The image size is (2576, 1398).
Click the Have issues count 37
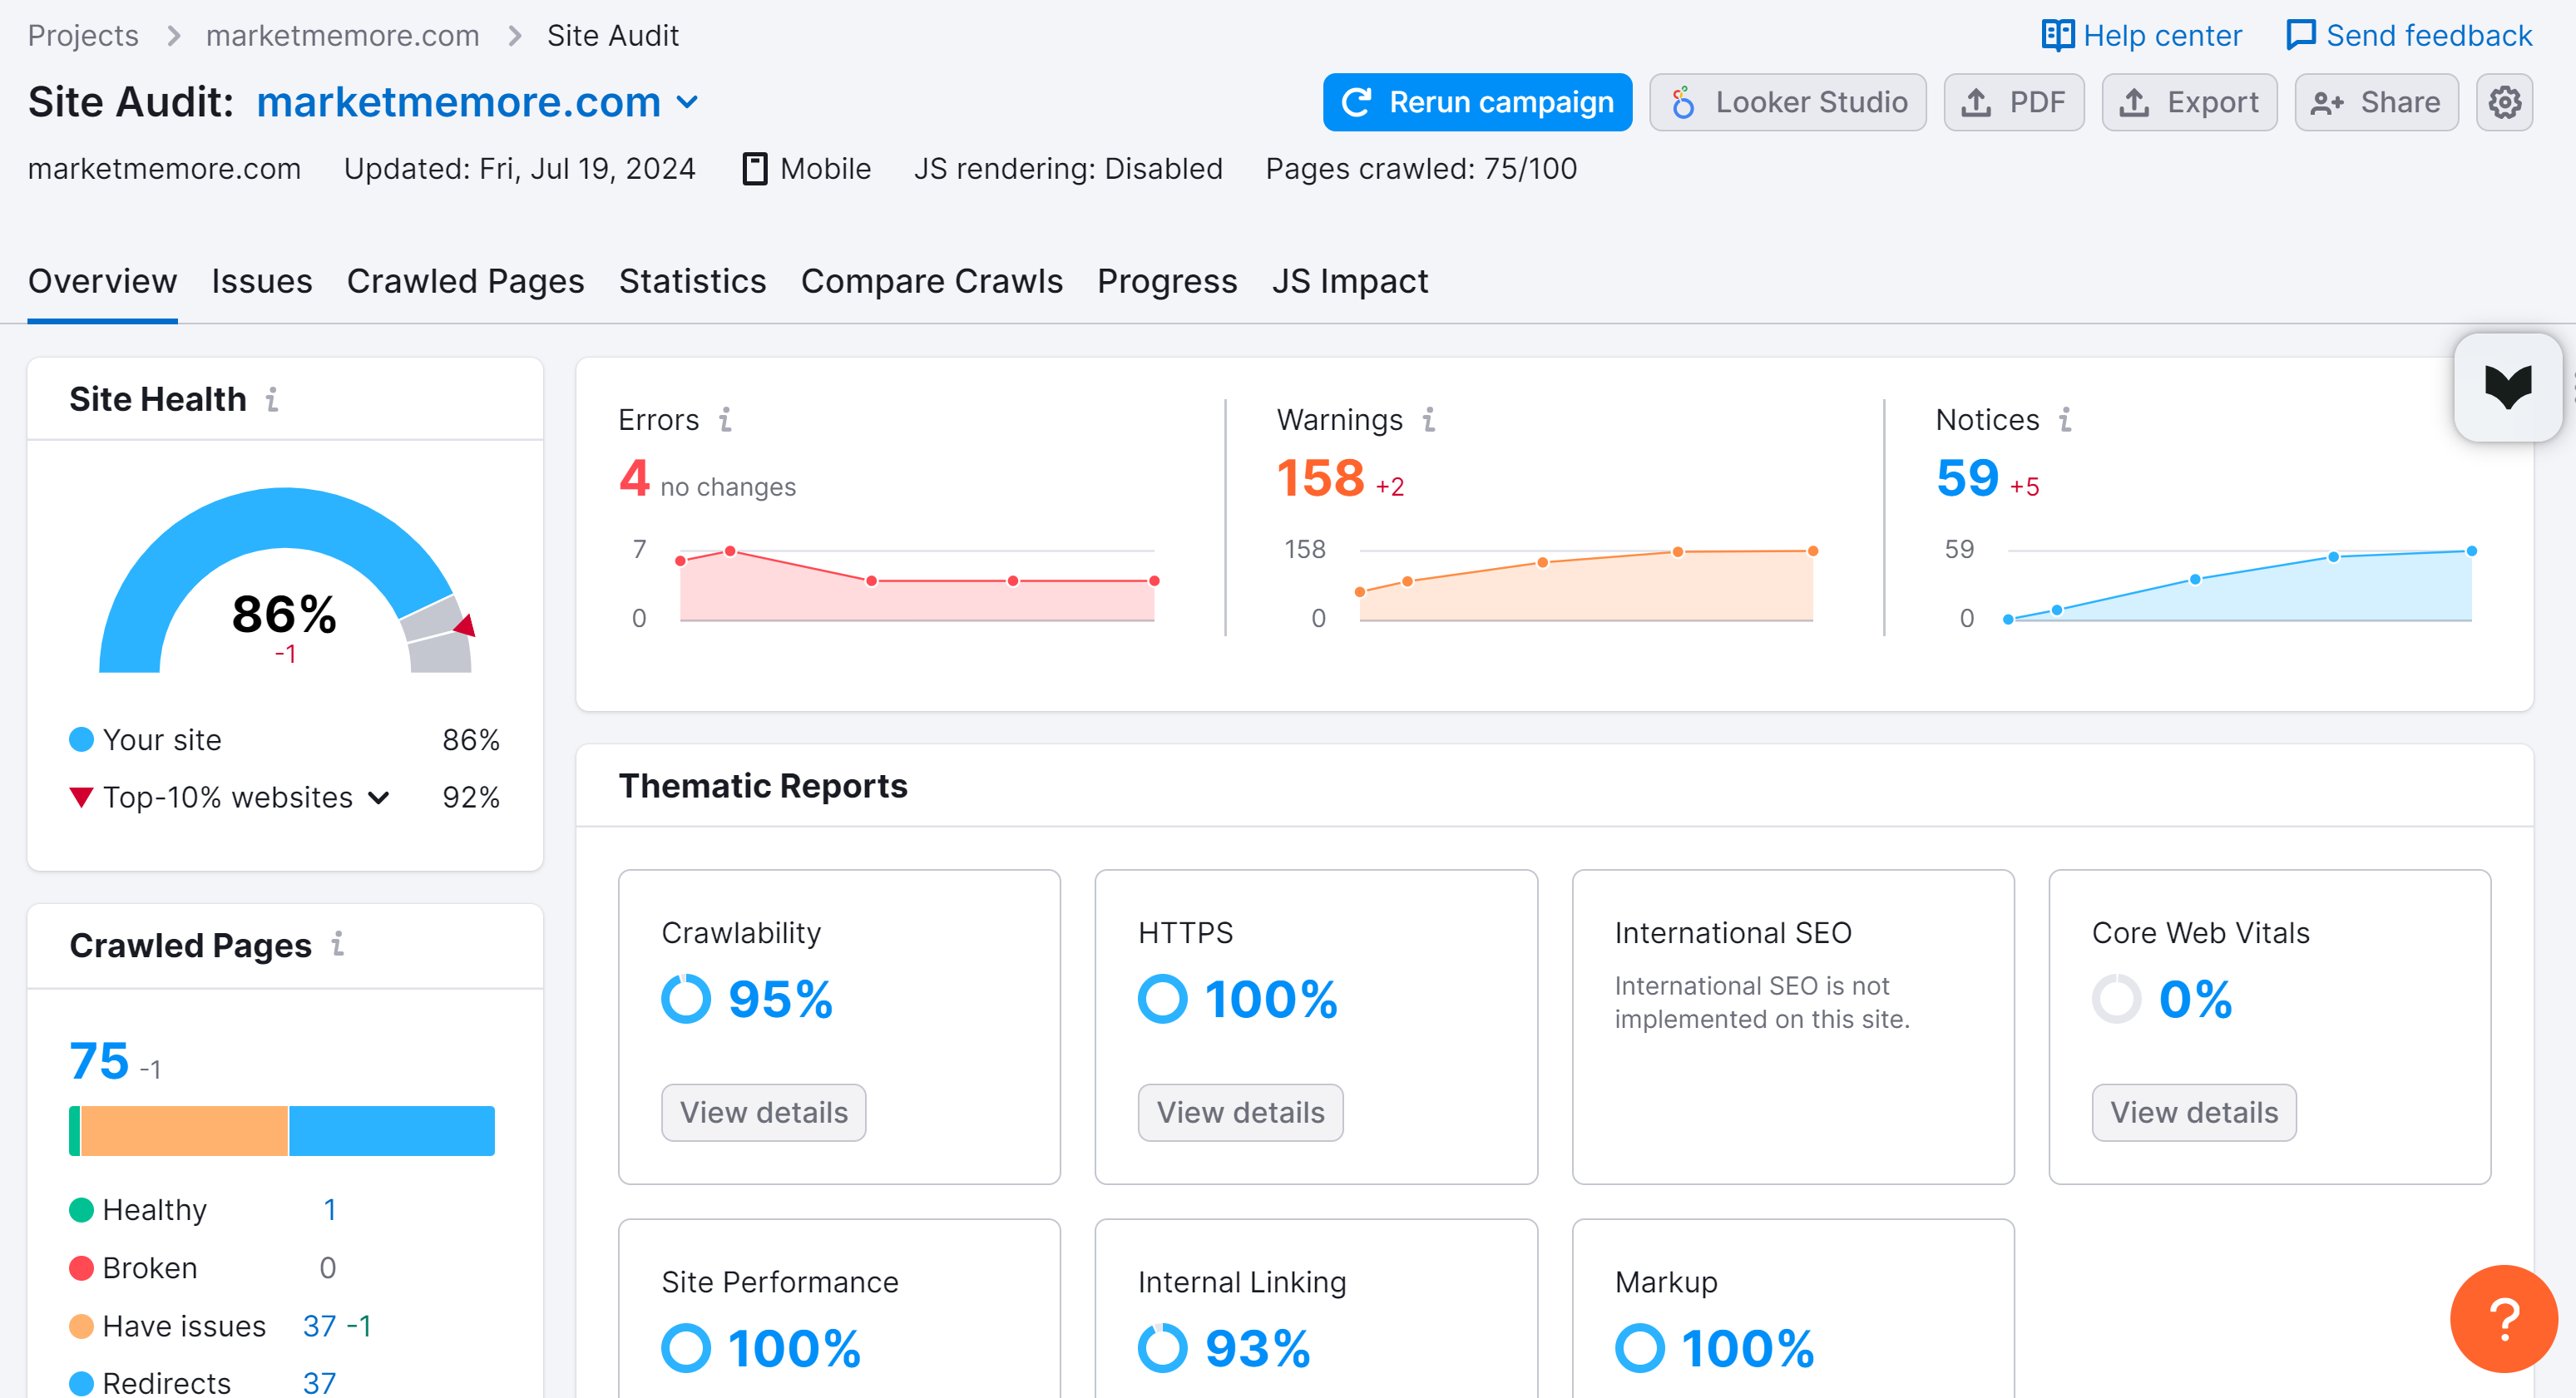(x=319, y=1326)
